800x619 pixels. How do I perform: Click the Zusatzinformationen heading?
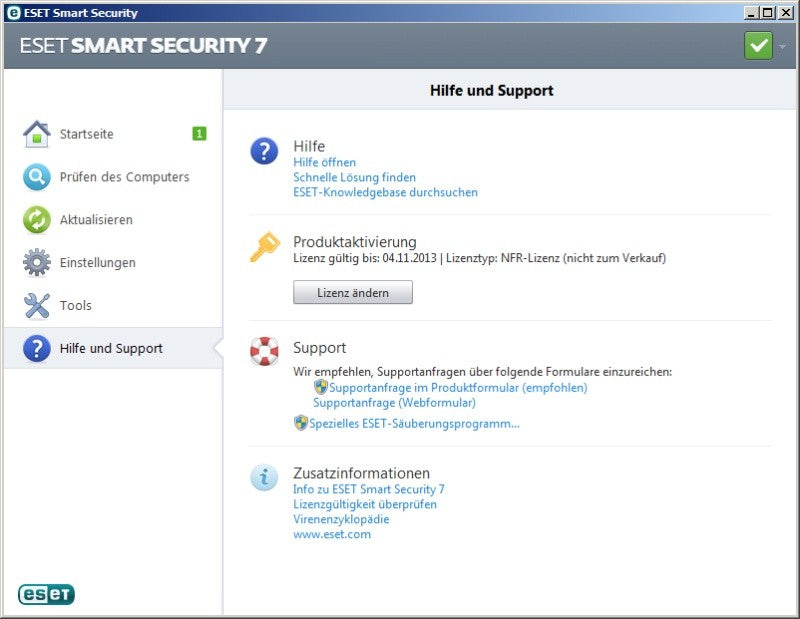[x=361, y=473]
